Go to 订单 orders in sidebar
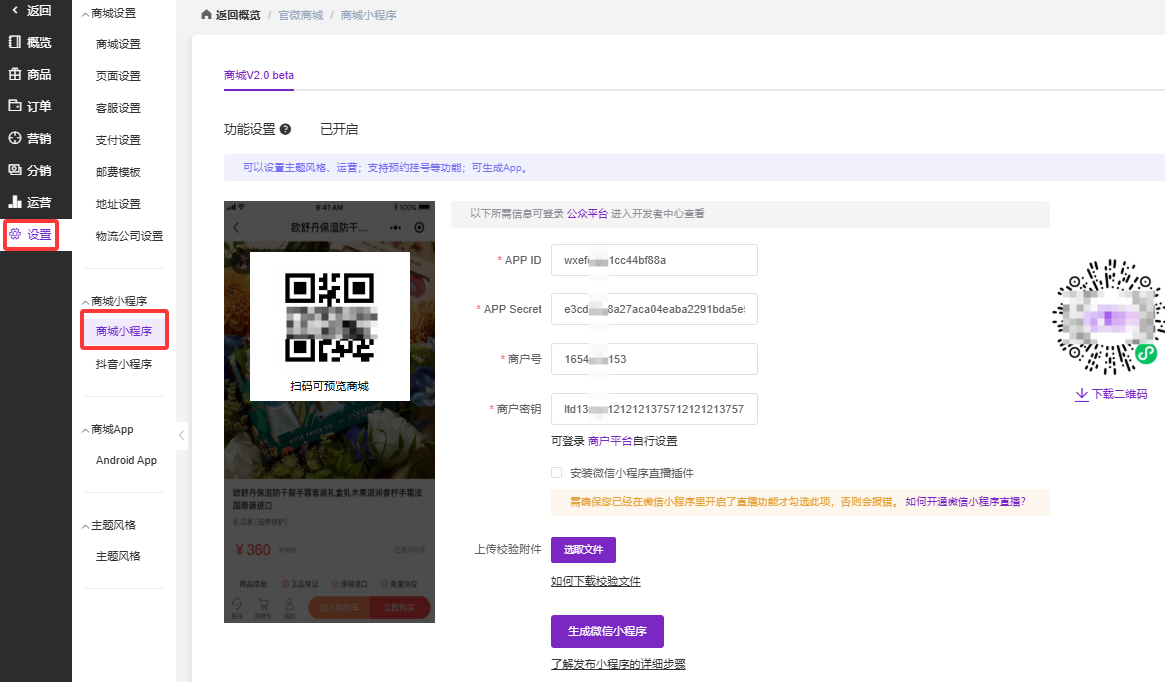1165x682 pixels. (x=15, y=106)
